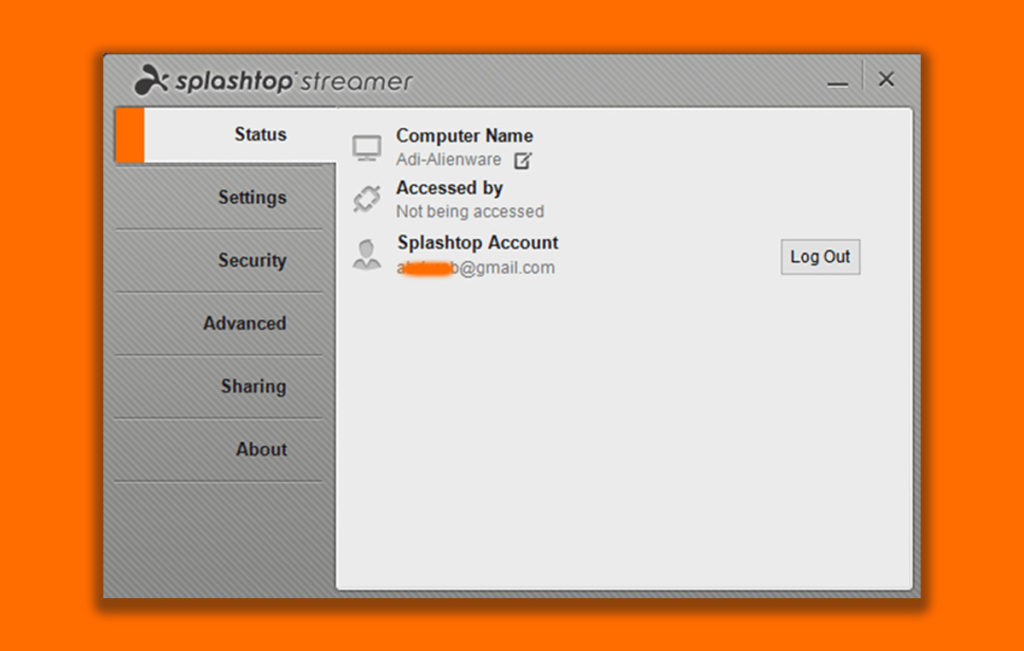
Task: Click the Splashtop logo in the title bar
Action: pos(150,79)
